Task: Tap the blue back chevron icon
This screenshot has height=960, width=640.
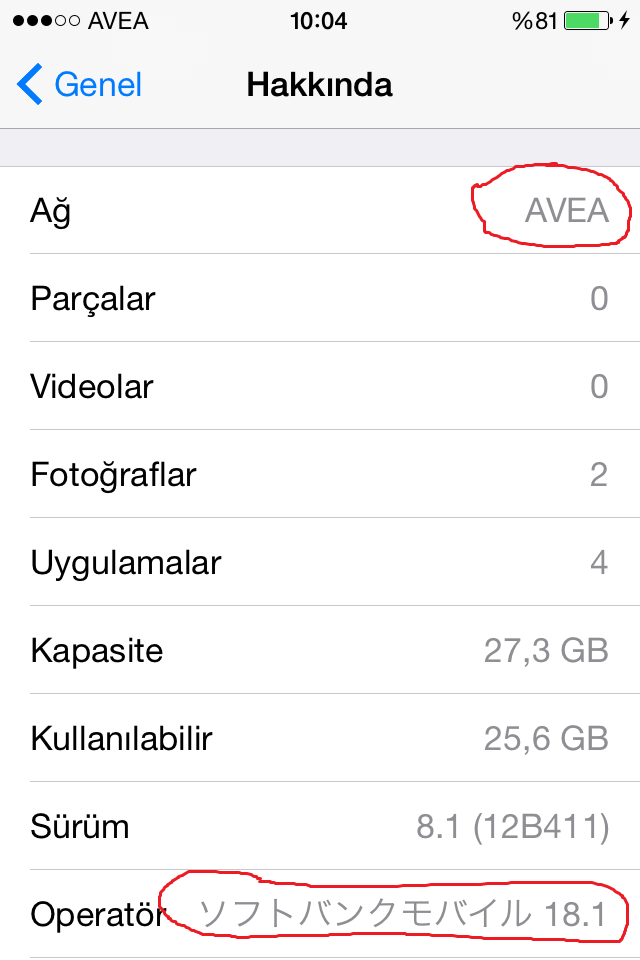Action: click(29, 84)
